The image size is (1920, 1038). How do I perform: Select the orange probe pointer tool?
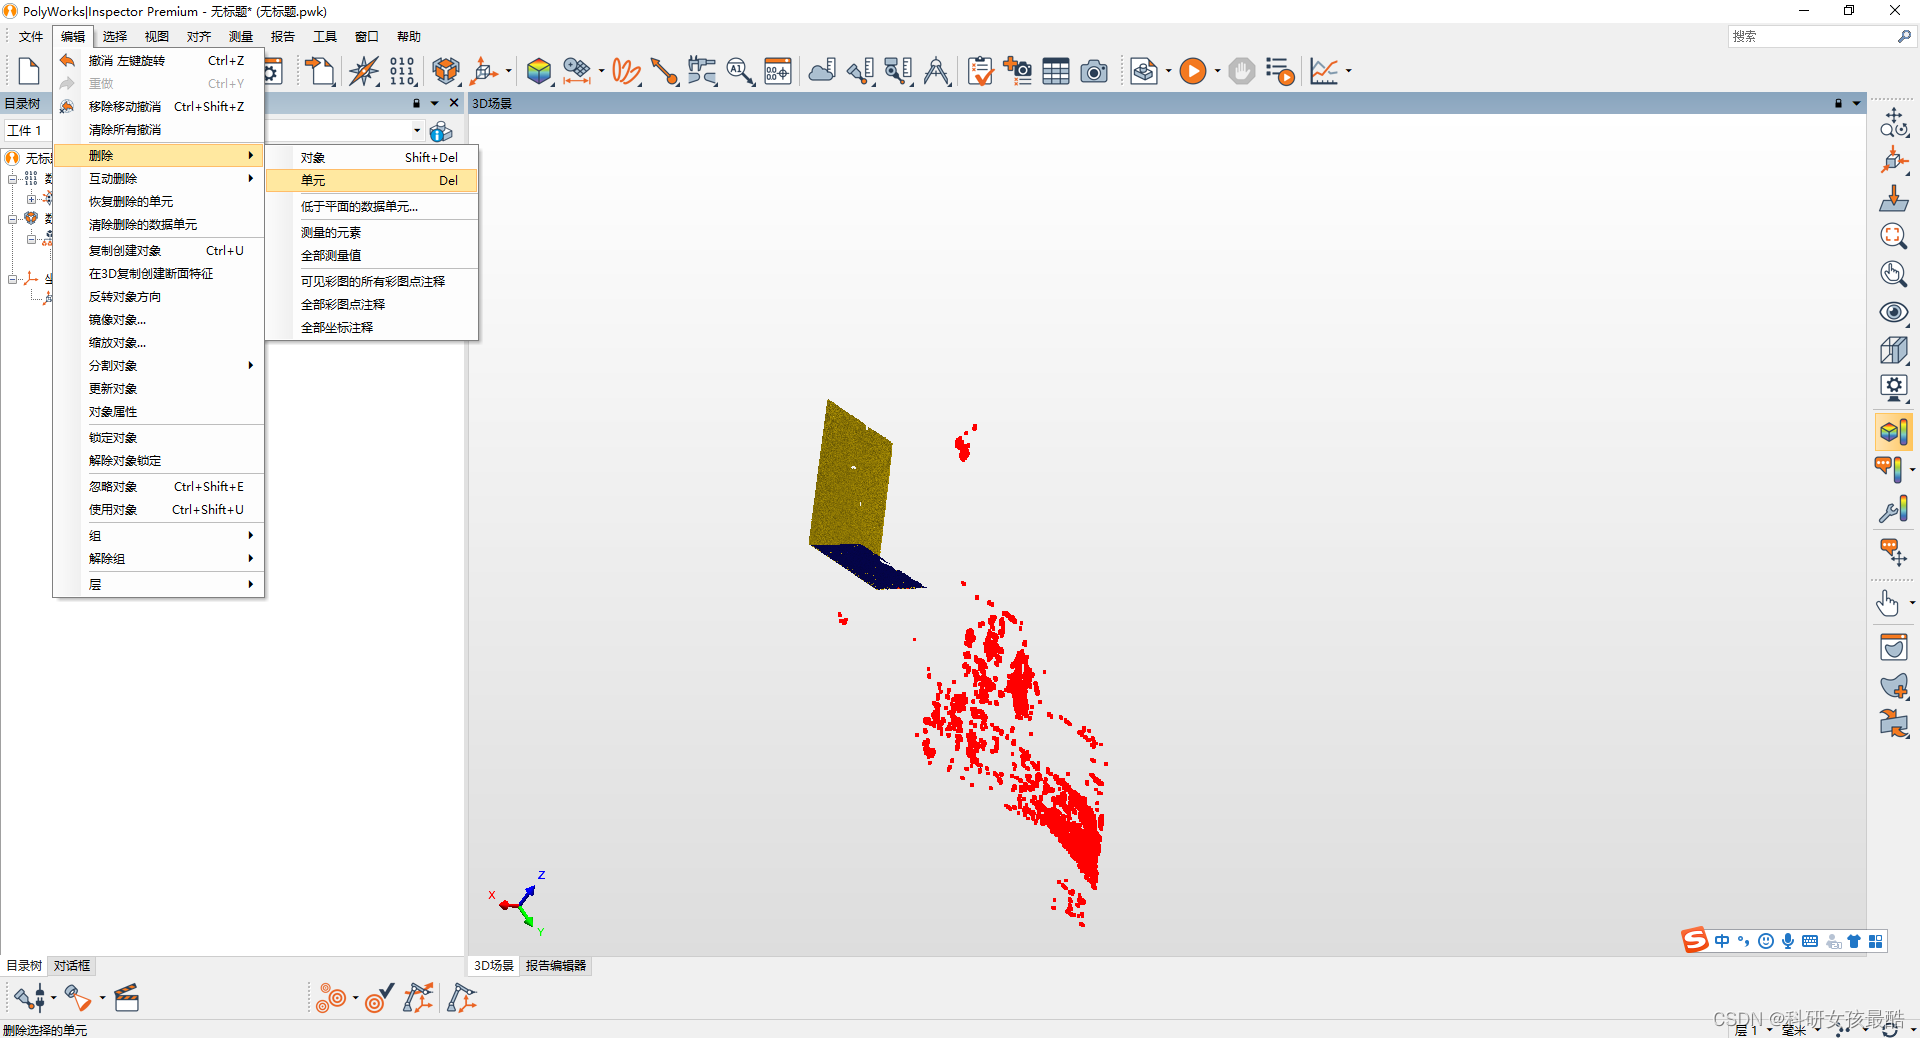(664, 71)
